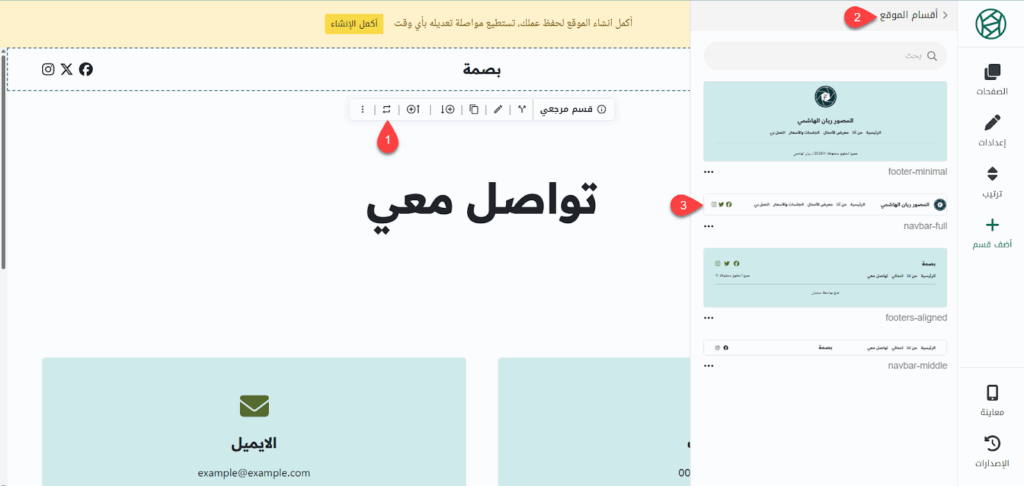Click the pencil edit icon in the section toolbar
The height and width of the screenshot is (486, 1024).
pyautogui.click(x=498, y=109)
